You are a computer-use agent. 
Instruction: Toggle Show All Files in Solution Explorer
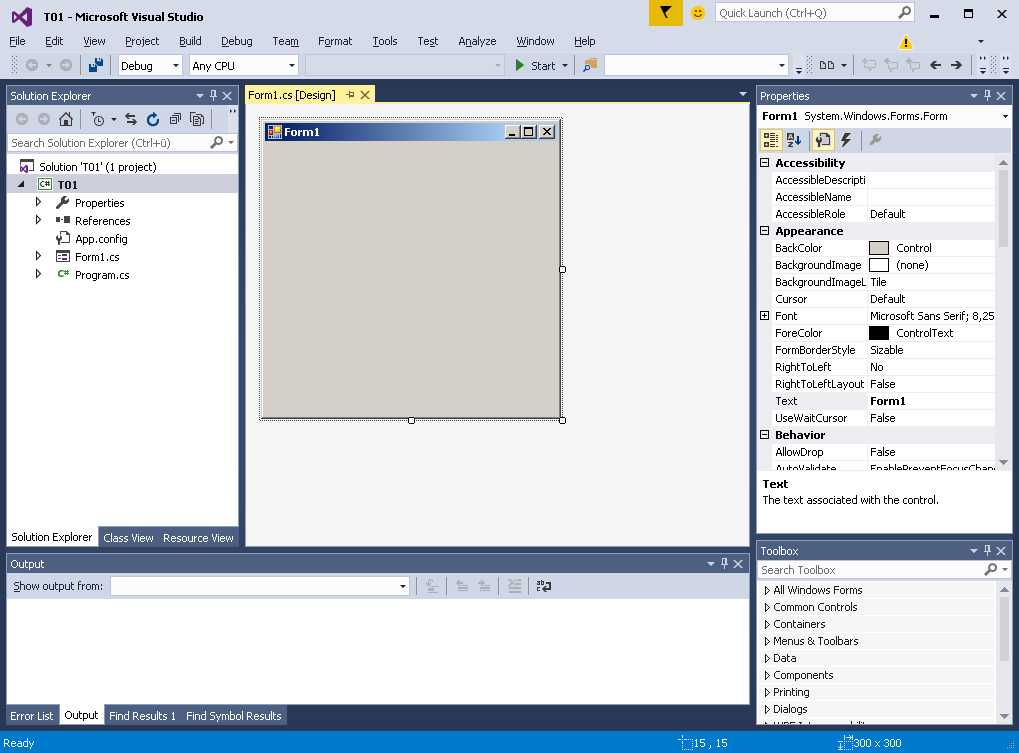(197, 119)
